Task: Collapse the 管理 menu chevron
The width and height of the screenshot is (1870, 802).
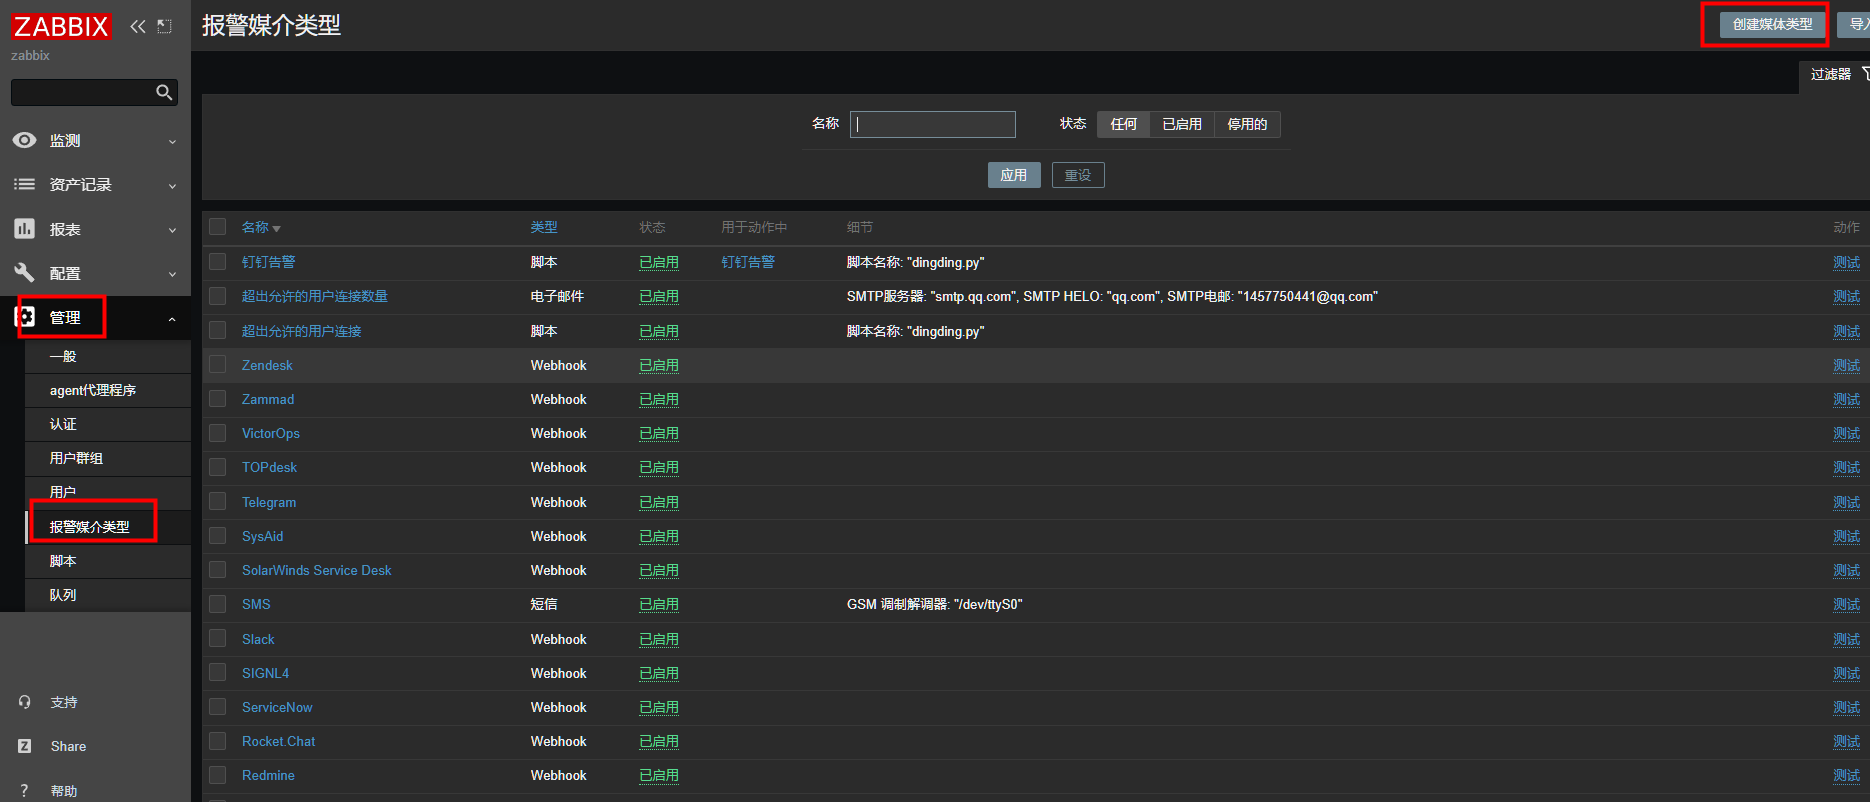Action: (x=172, y=318)
